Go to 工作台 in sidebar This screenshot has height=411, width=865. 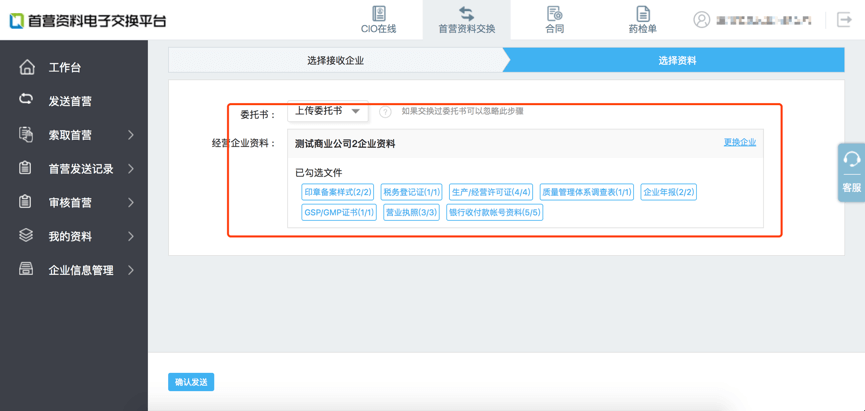pyautogui.click(x=65, y=68)
